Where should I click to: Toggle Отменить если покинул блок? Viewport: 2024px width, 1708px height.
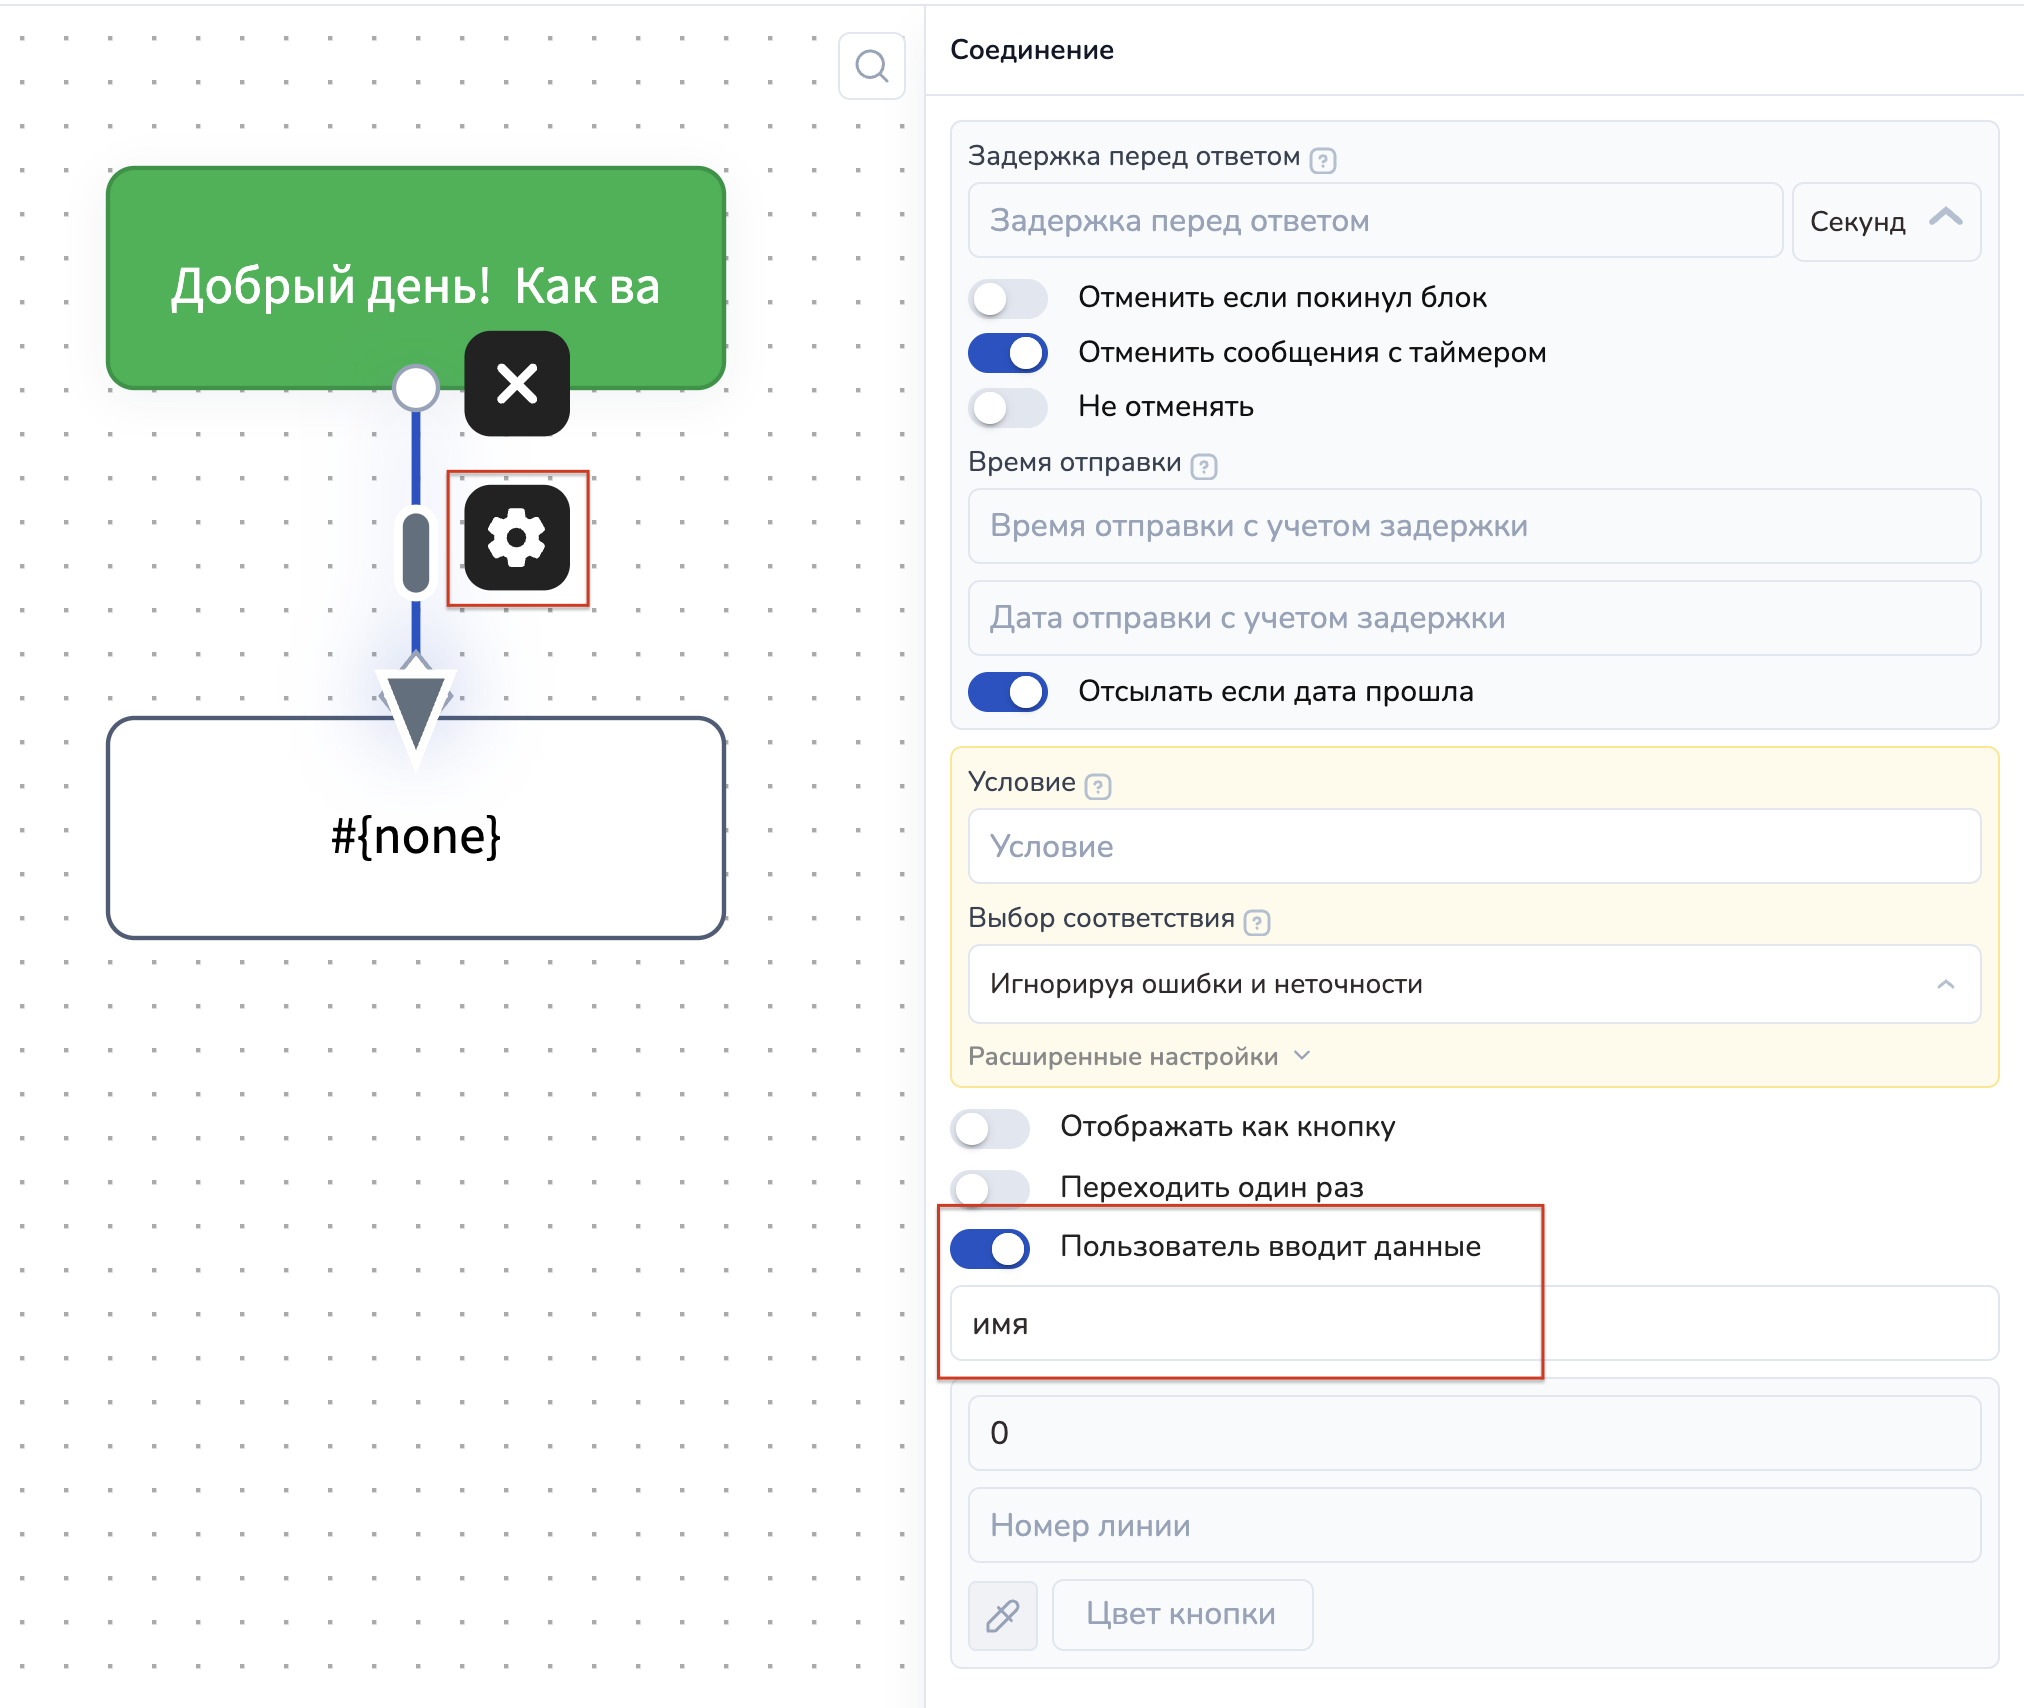pyautogui.click(x=1008, y=298)
